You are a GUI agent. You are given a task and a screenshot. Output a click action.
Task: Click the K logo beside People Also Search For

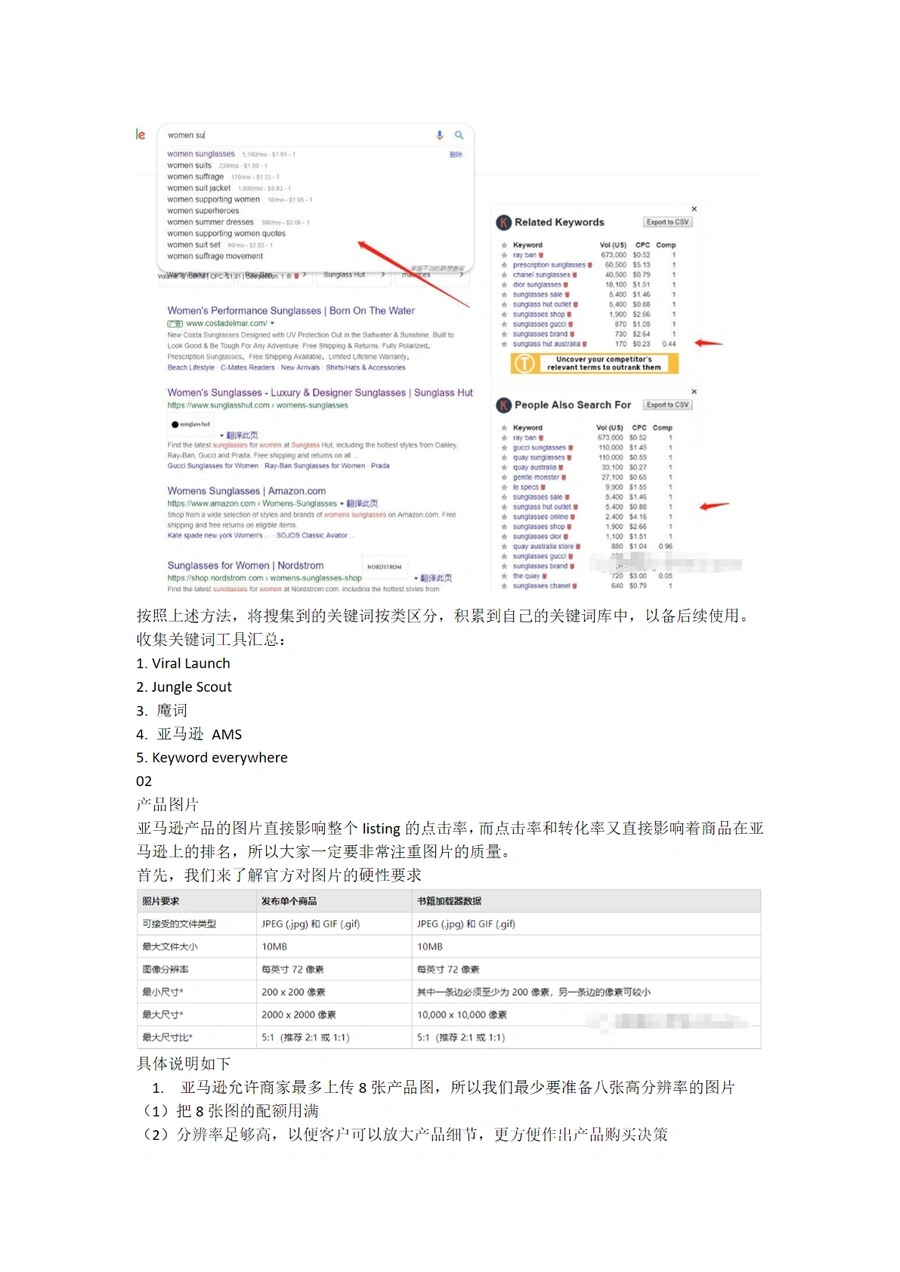point(504,405)
